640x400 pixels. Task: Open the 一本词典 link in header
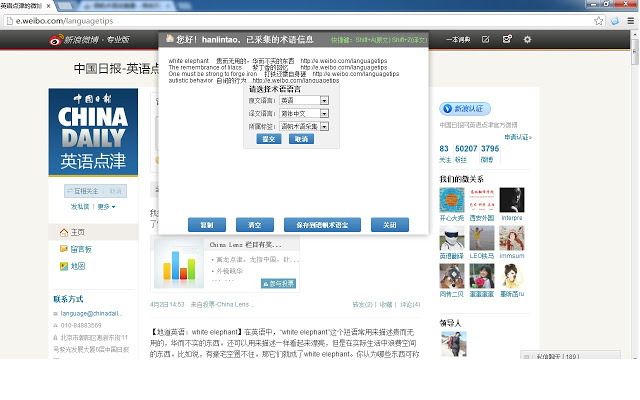[458, 40]
